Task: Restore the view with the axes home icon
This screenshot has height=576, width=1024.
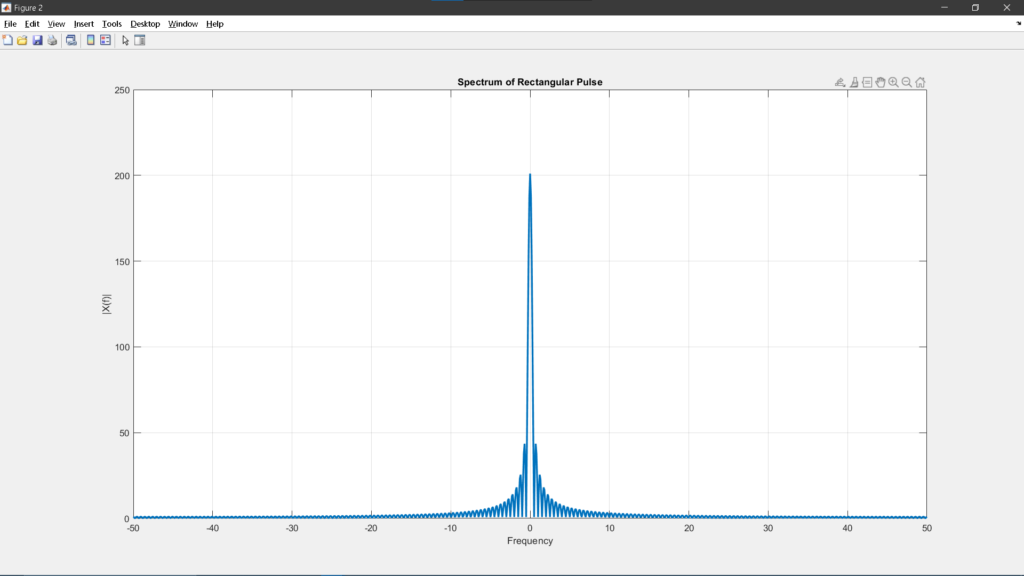Action: 920,82
